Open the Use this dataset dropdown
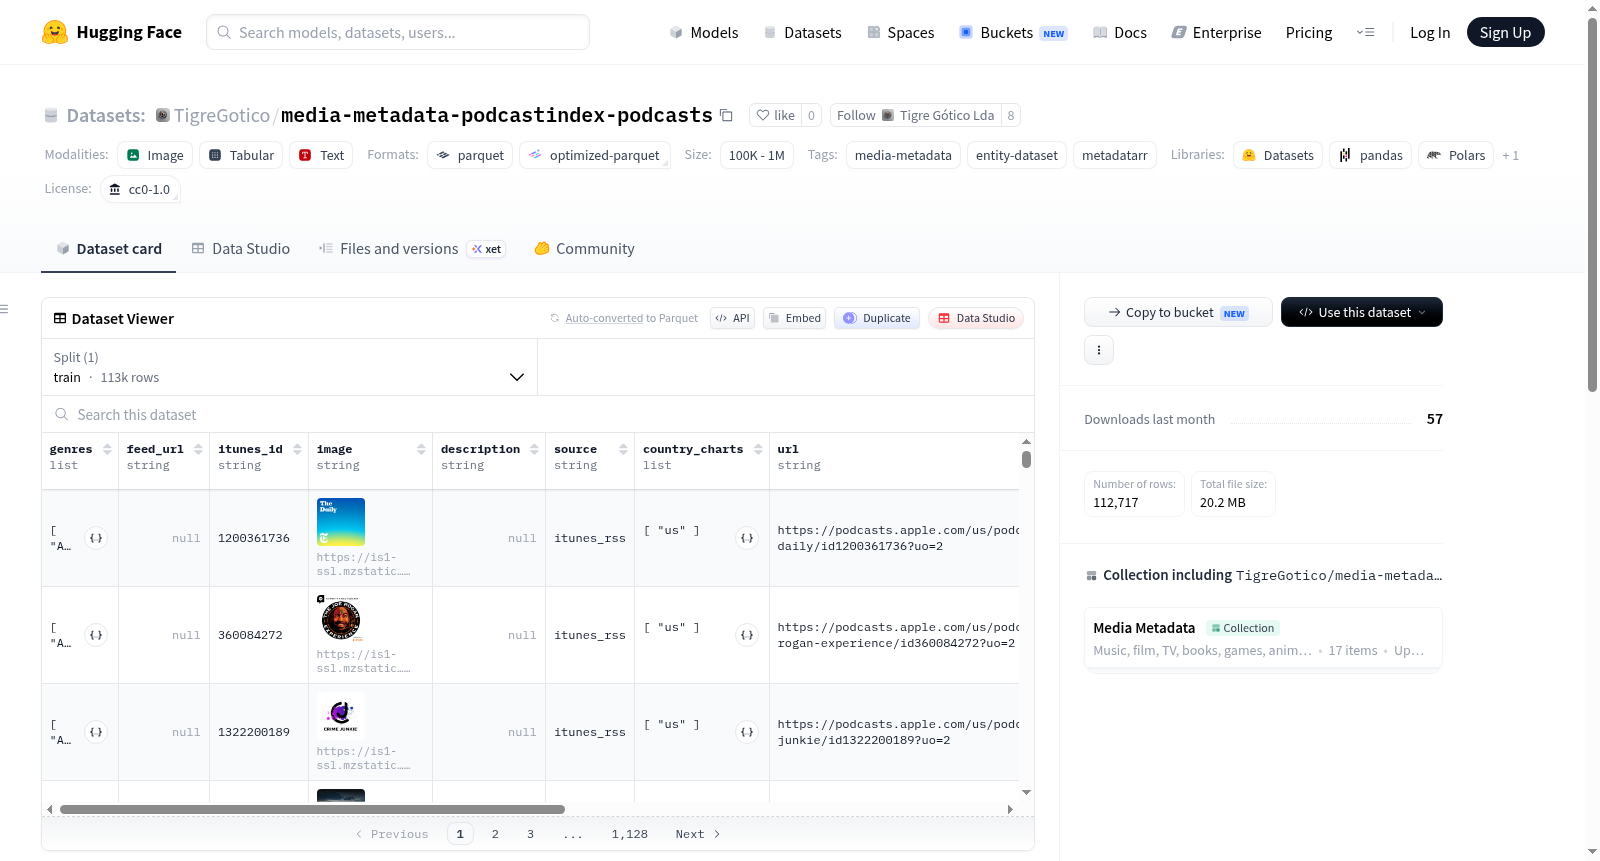The image size is (1600, 861). pos(1362,312)
